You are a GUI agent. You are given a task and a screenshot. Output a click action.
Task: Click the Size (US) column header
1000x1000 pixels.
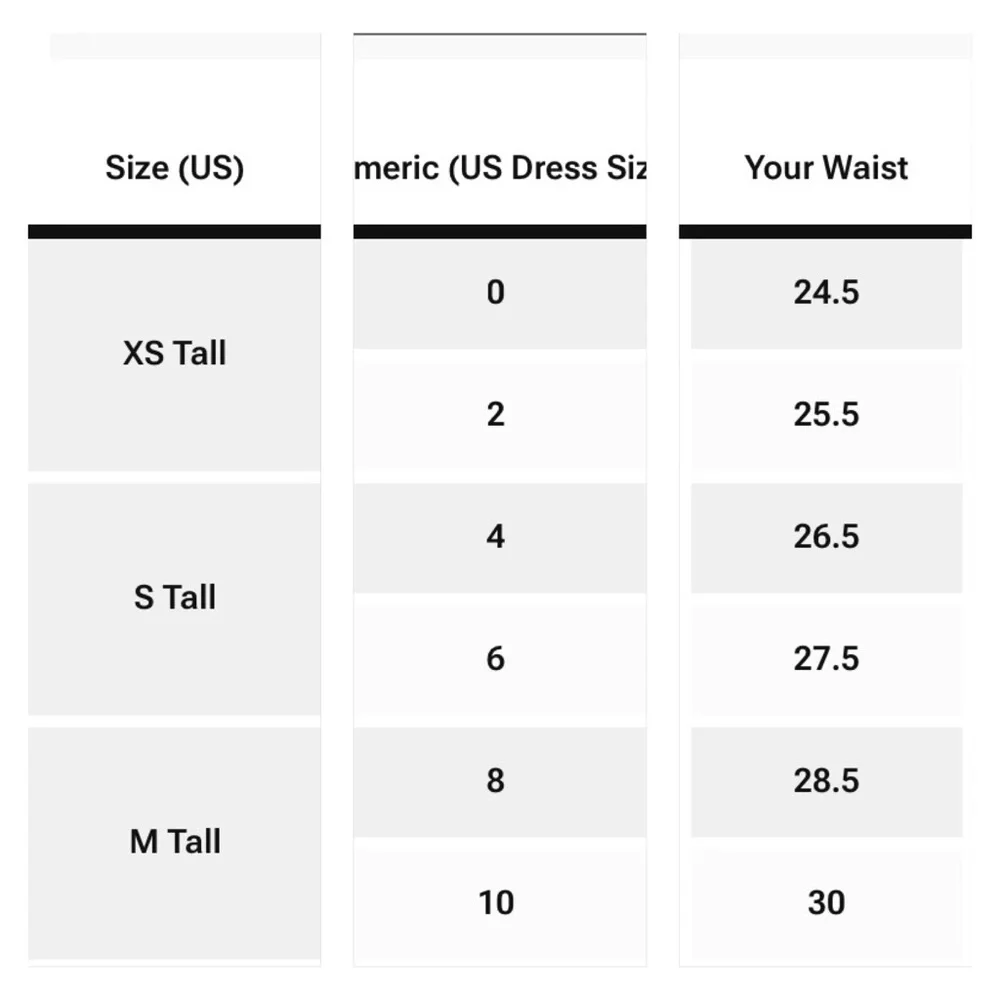click(x=174, y=168)
